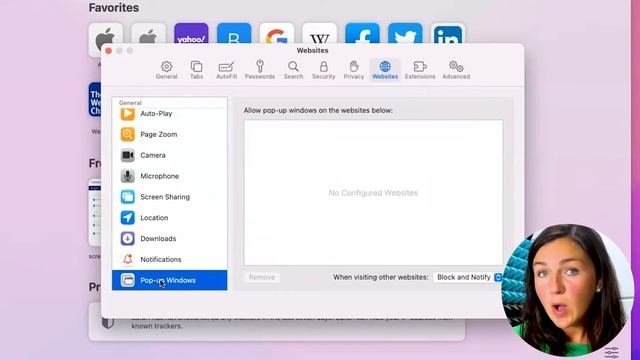Open the Privacy hand tab
Viewport: 640px width, 360px height.
tap(353, 70)
